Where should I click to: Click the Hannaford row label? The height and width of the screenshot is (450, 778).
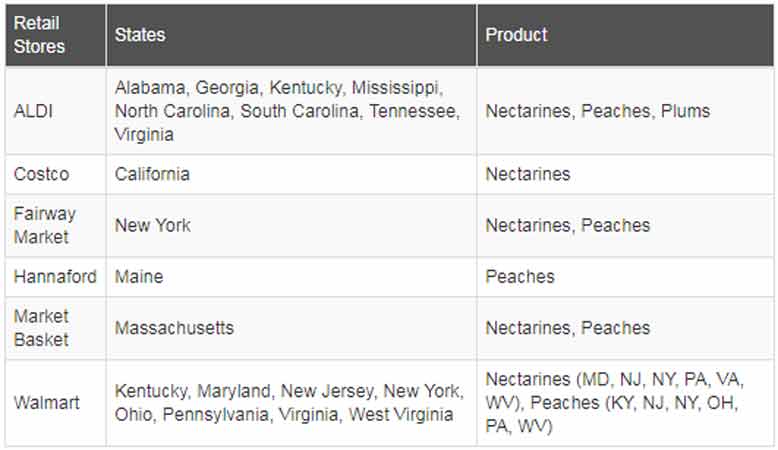point(56,276)
